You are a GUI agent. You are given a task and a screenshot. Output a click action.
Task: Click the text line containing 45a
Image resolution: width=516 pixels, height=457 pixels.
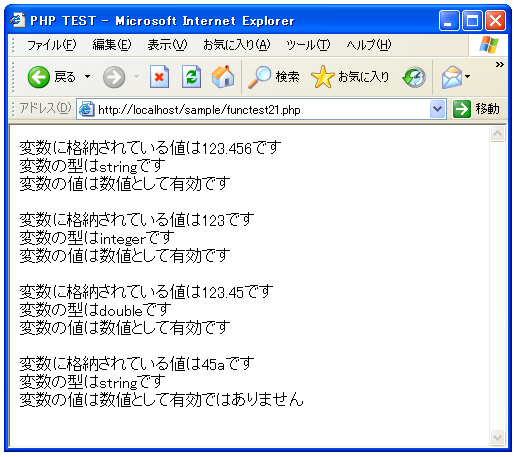(137, 364)
